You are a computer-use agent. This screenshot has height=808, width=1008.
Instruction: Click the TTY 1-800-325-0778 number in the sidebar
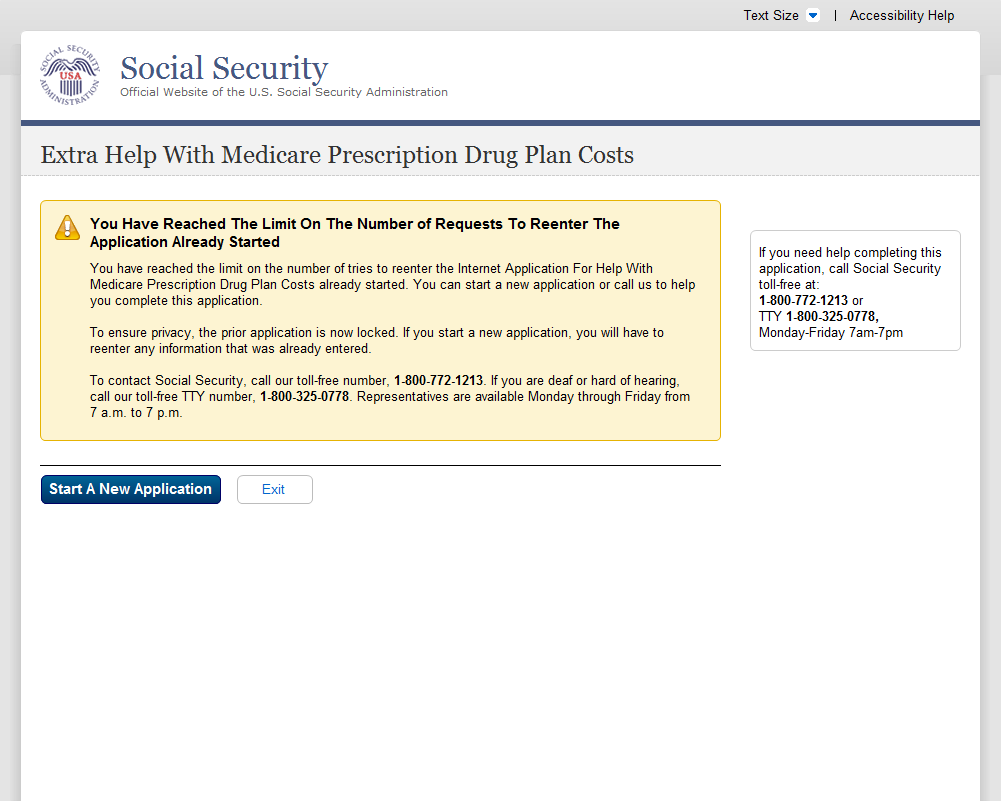(831, 317)
